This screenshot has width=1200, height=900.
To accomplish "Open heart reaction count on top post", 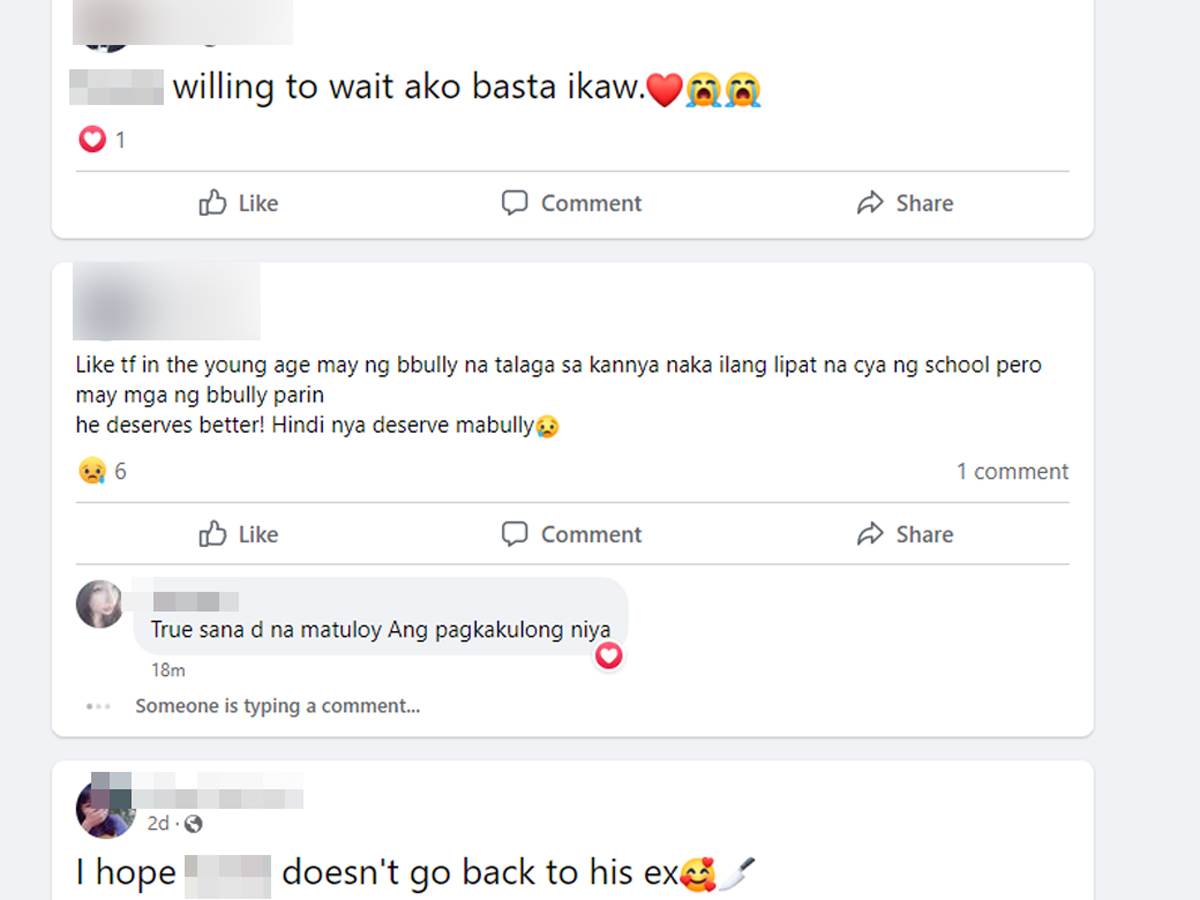I will pyautogui.click(x=102, y=140).
